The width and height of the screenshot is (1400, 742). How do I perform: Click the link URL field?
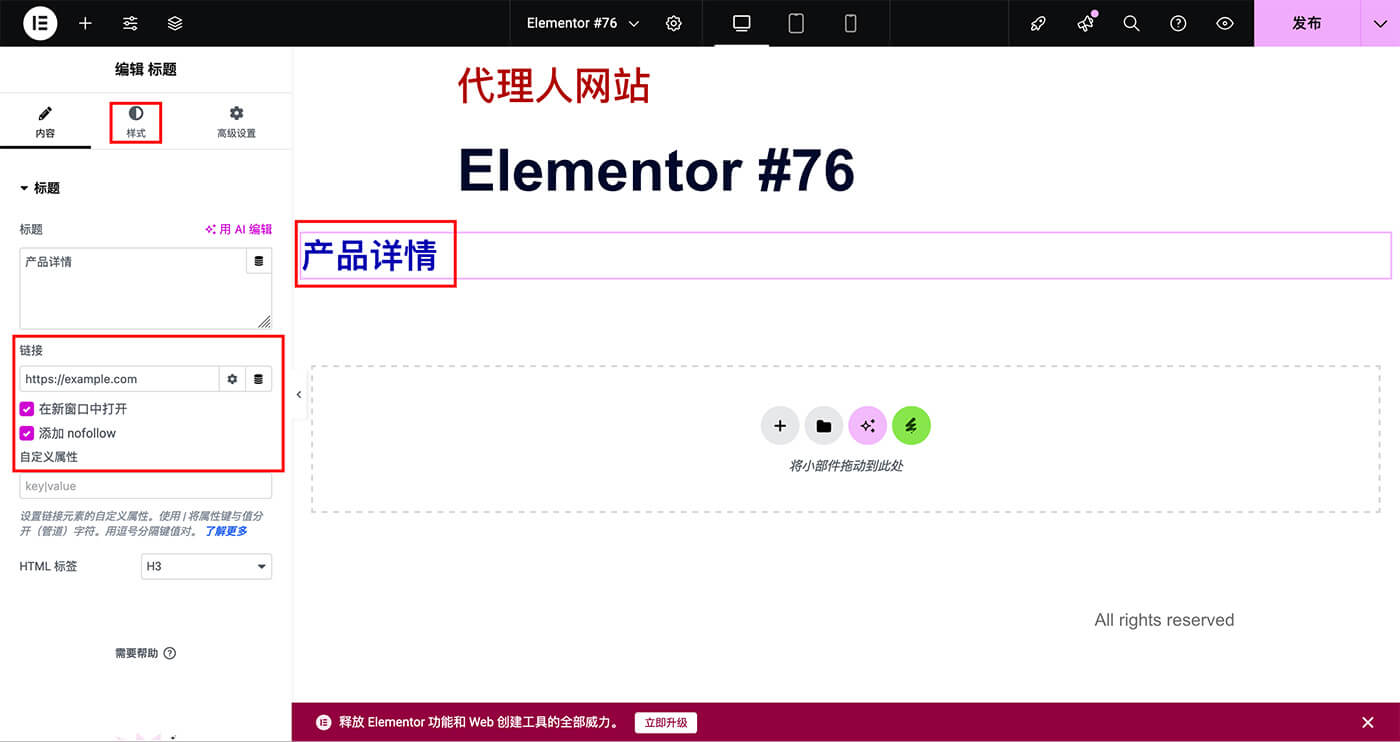coord(120,379)
